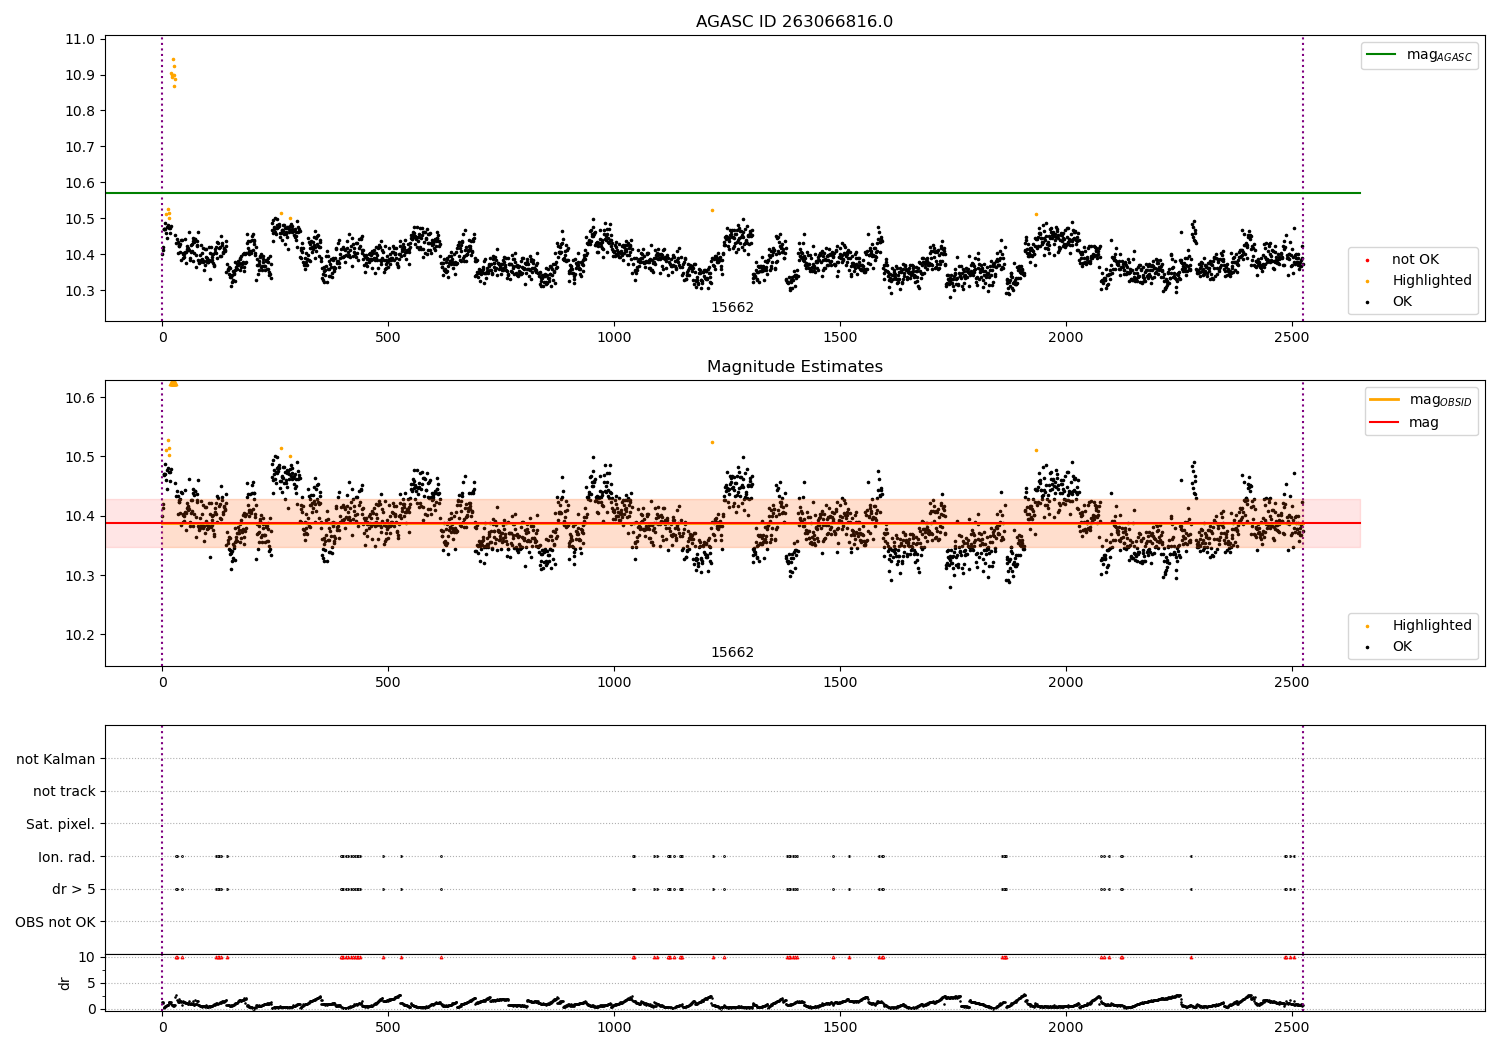This screenshot has height=1050, width=1500.
Task: Select the mag AGASC legend entry
Action: 1419,55
